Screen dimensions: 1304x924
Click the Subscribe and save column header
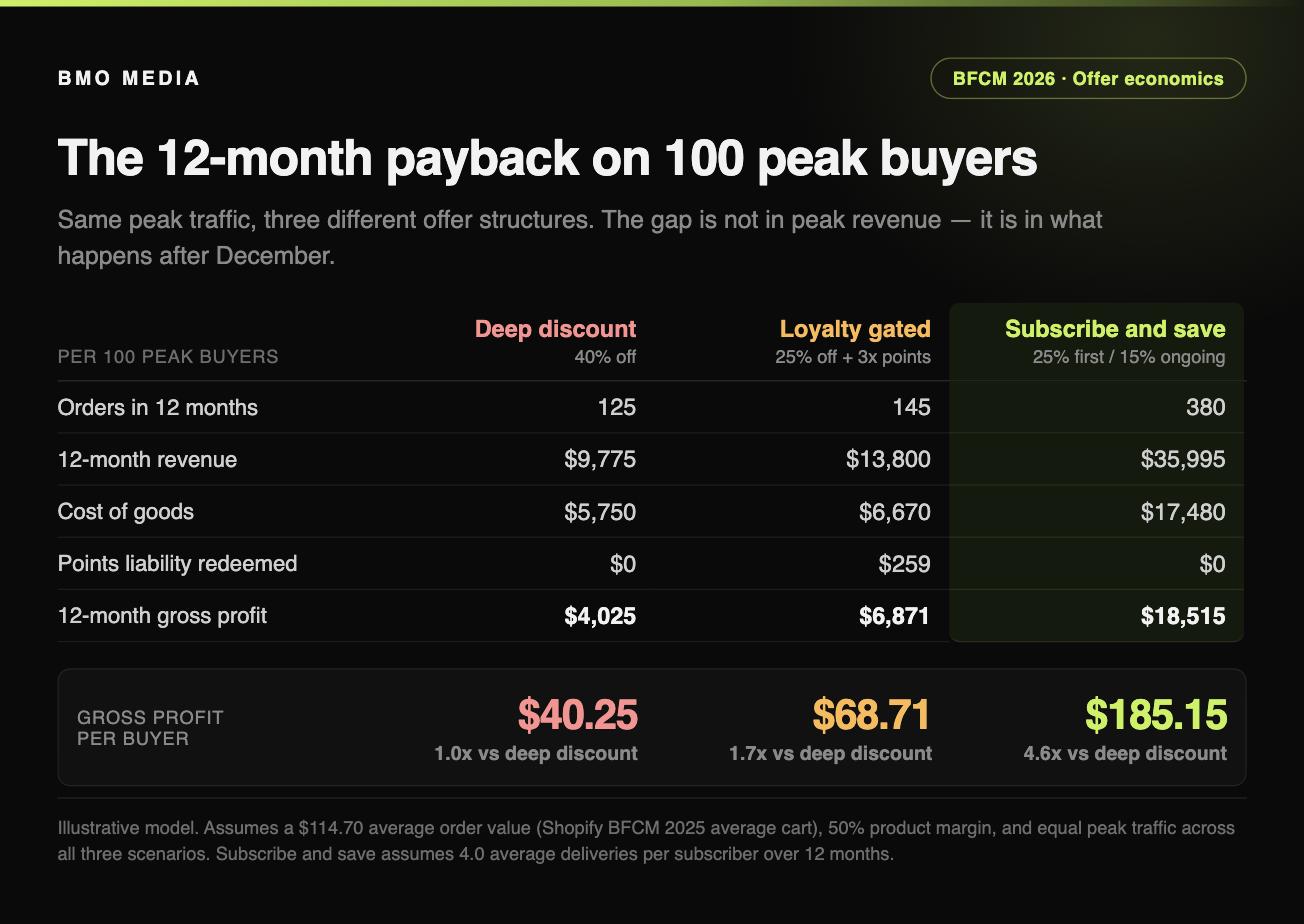point(1115,329)
